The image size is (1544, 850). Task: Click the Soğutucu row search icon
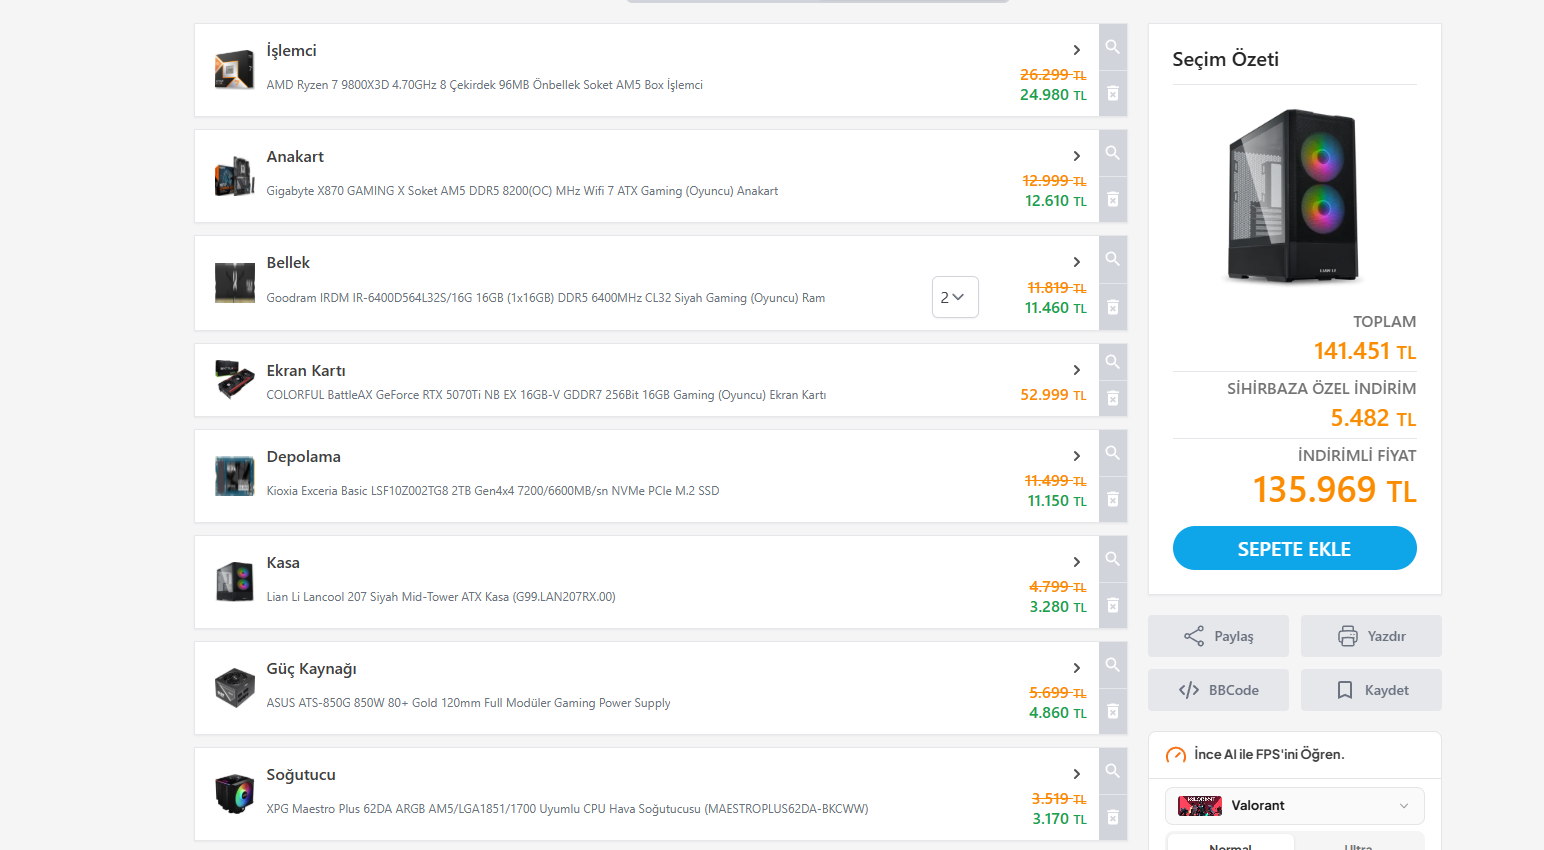click(x=1113, y=771)
